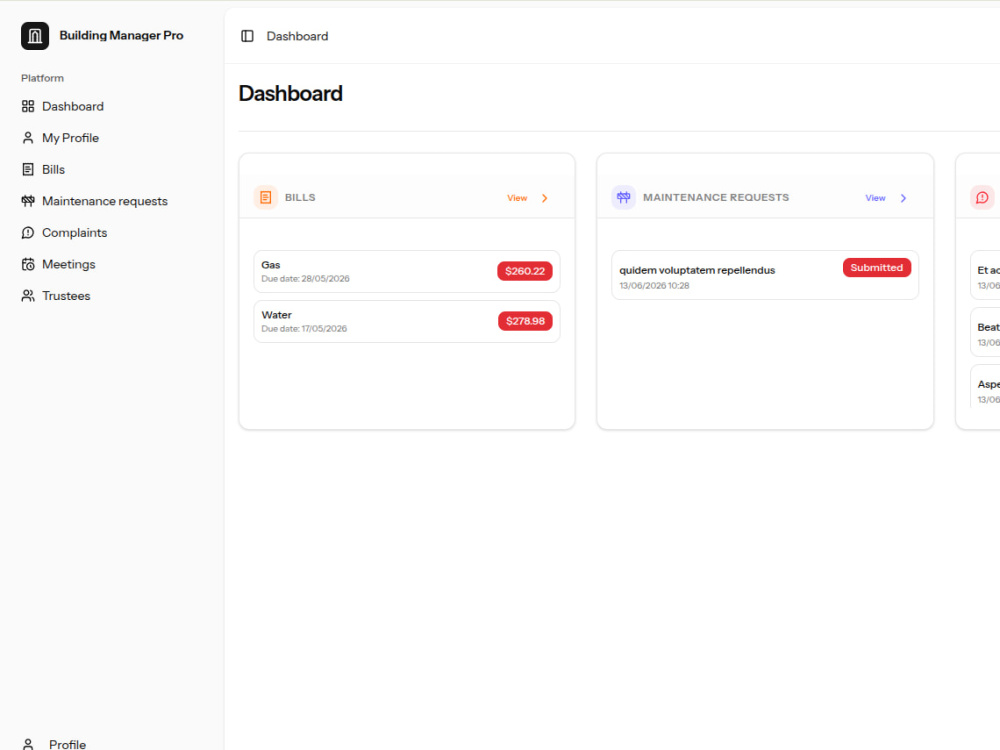Image resolution: width=1000 pixels, height=750 pixels.
Task: Open My Profile in sidebar
Action: point(112,138)
